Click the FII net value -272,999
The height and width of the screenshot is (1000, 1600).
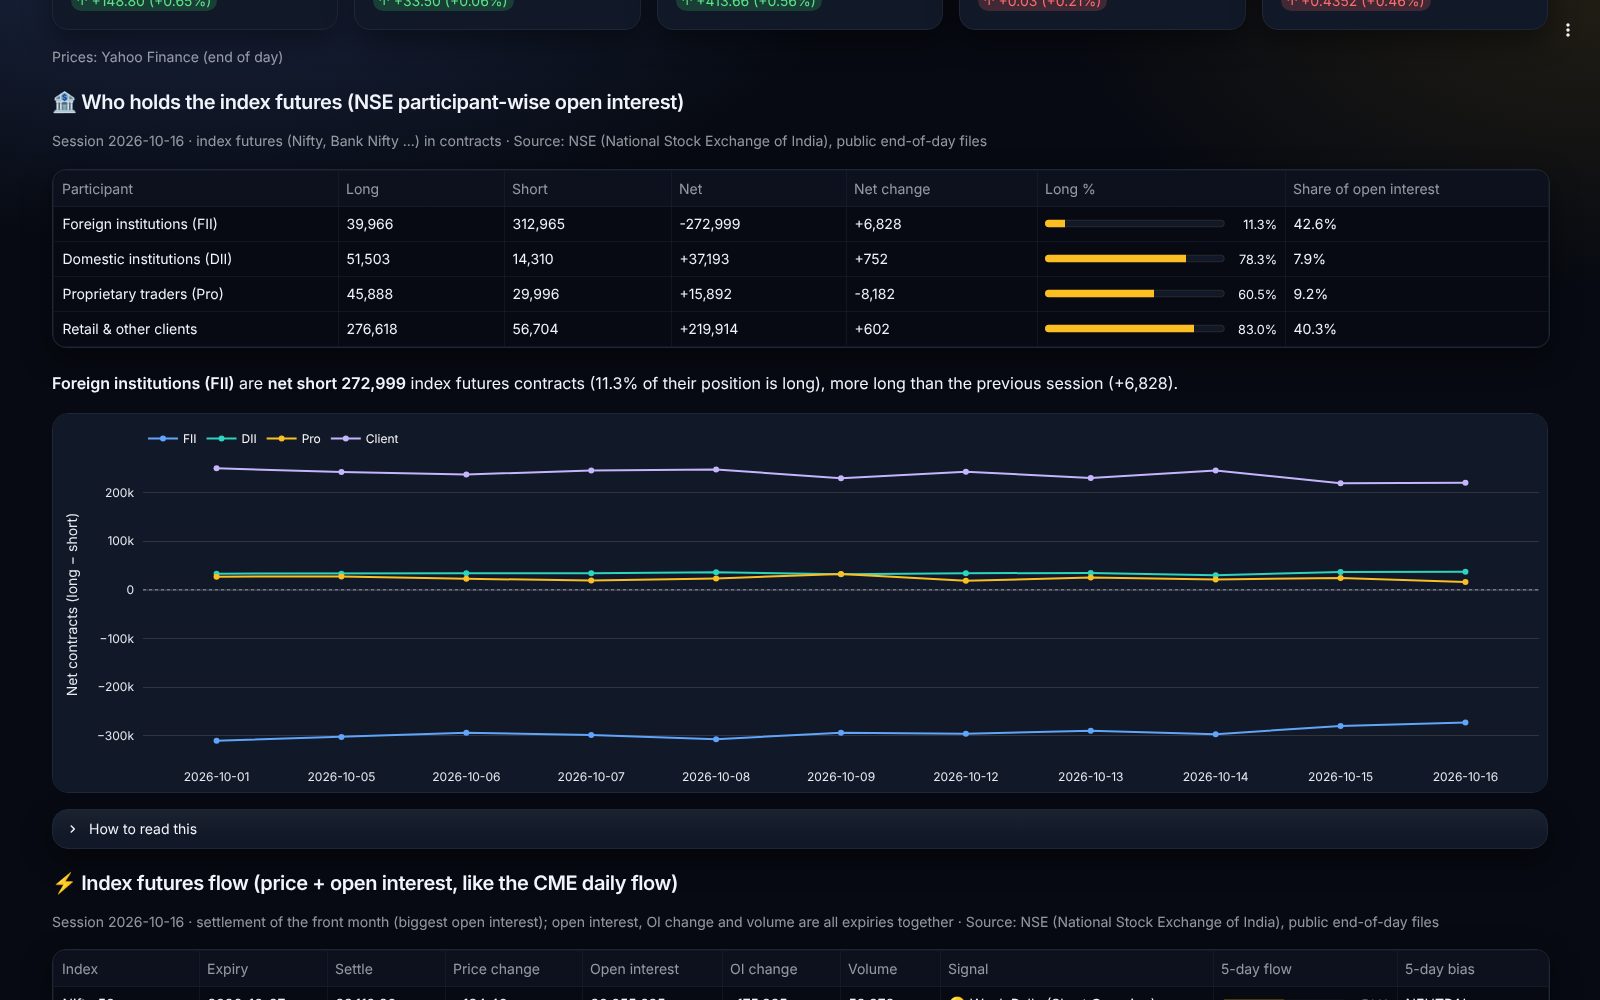710,224
